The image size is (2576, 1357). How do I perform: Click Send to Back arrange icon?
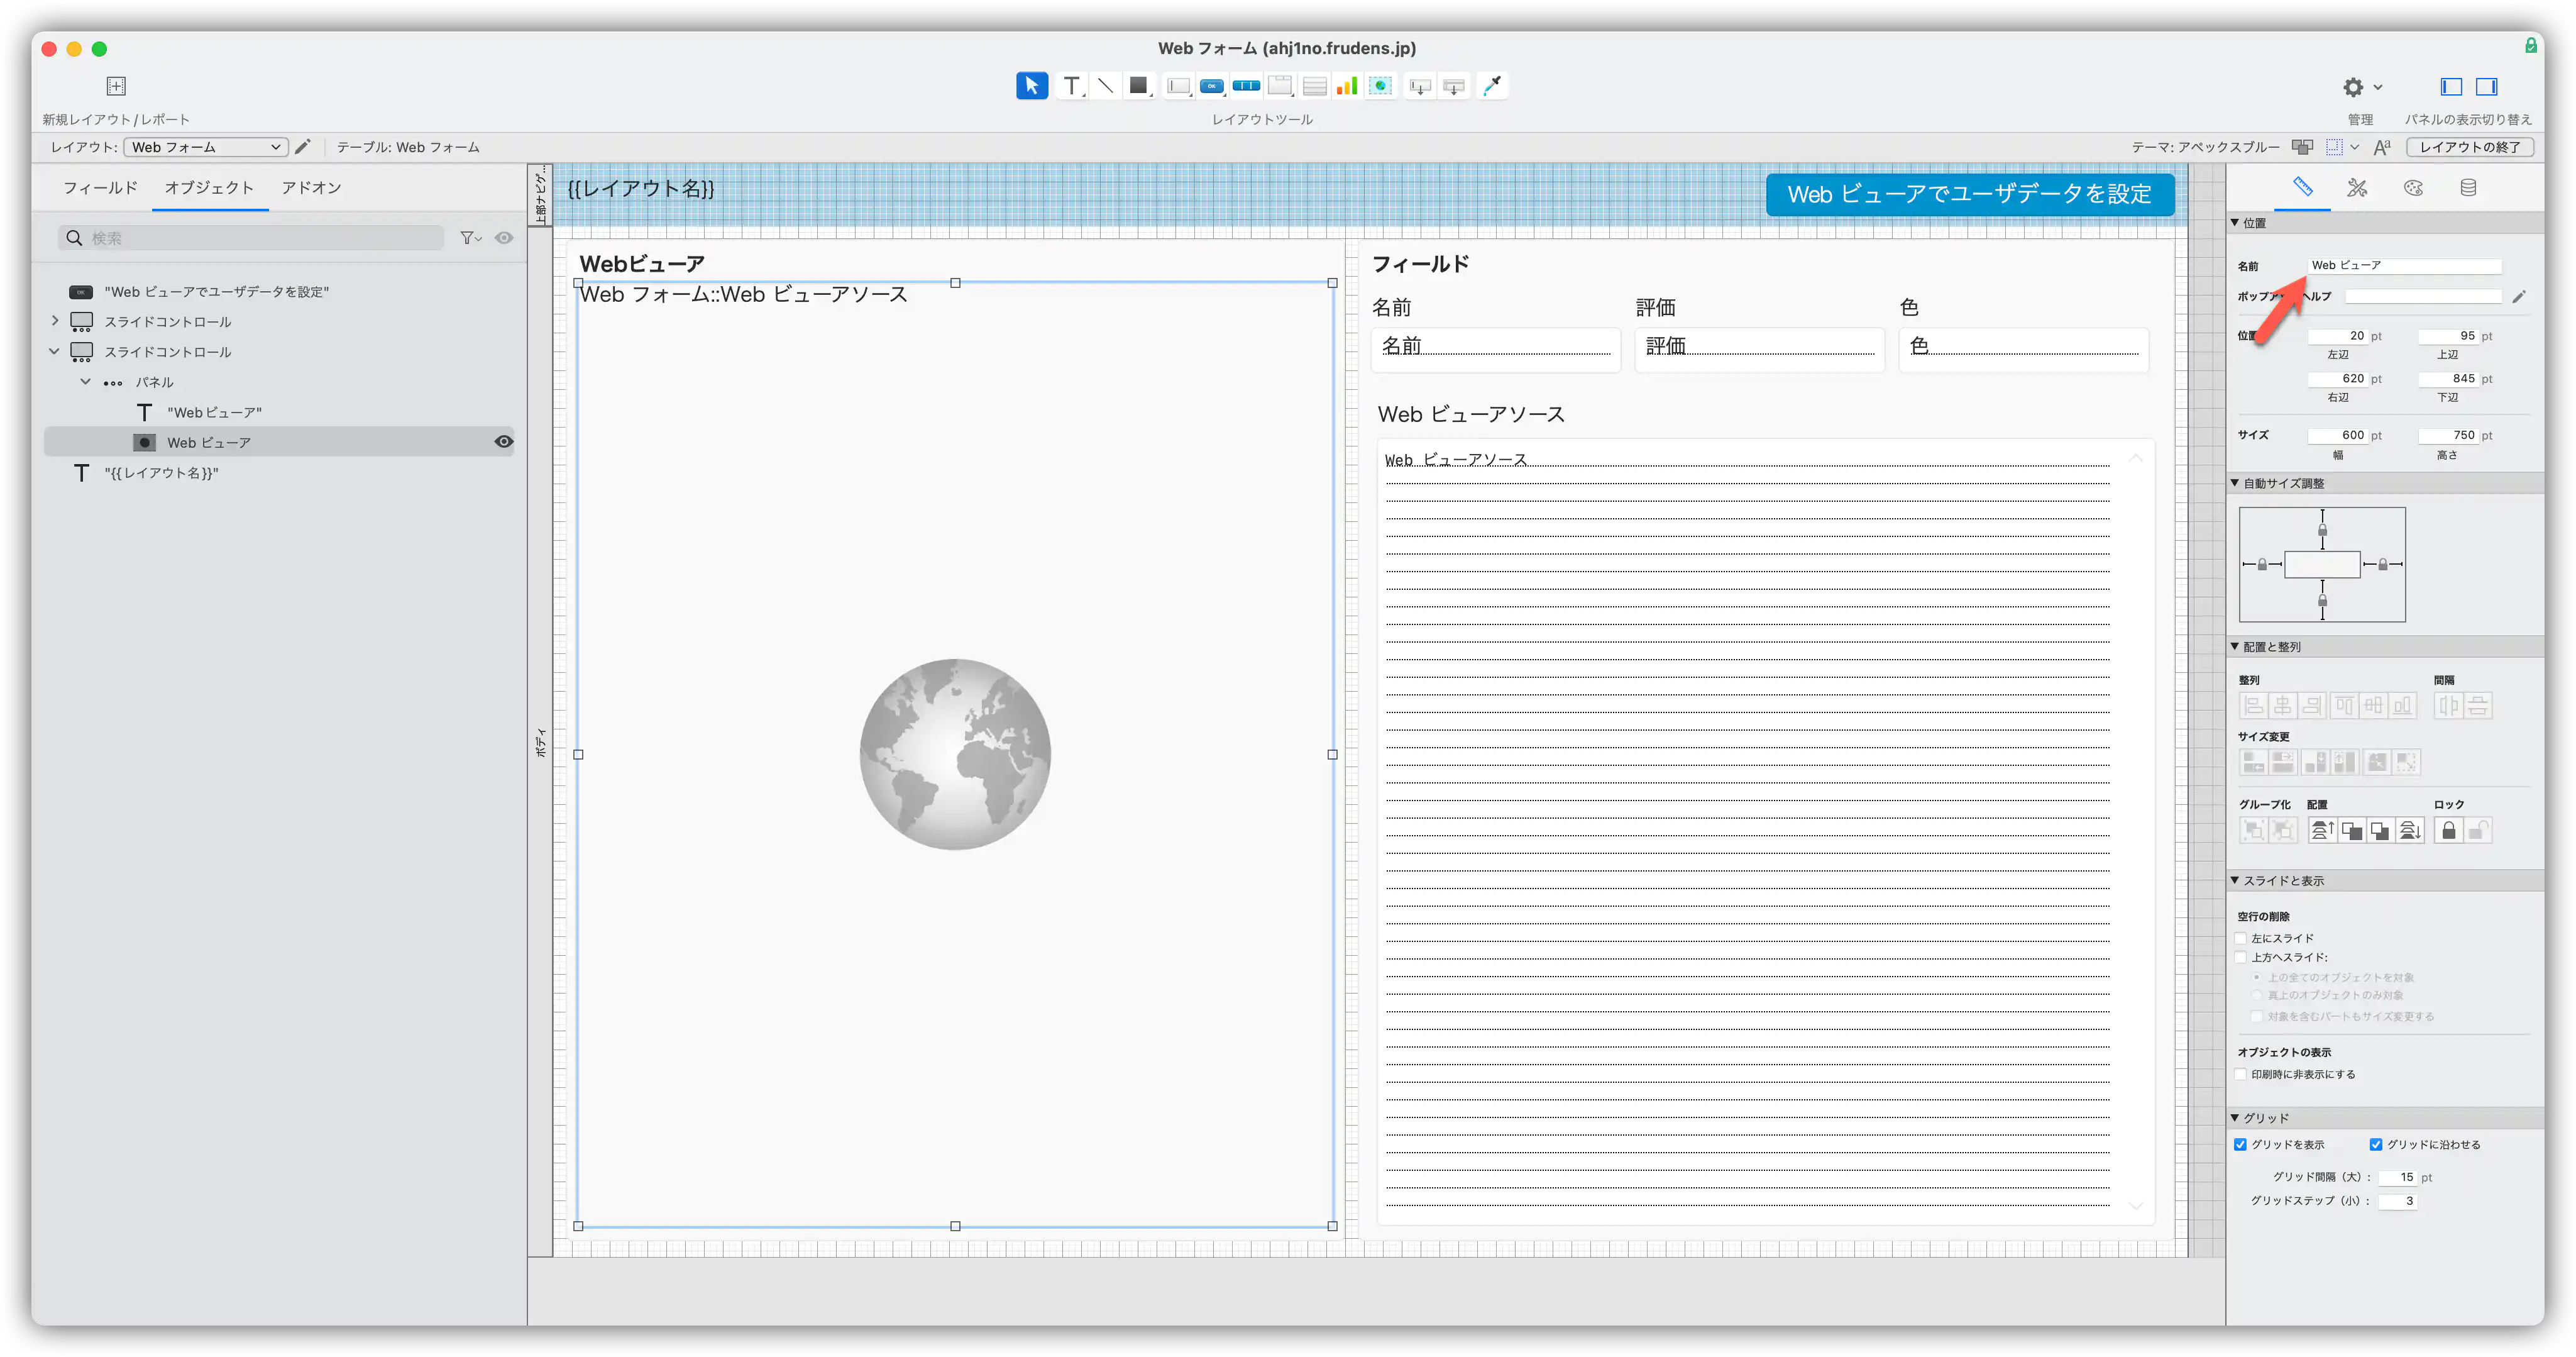[x=2409, y=830]
